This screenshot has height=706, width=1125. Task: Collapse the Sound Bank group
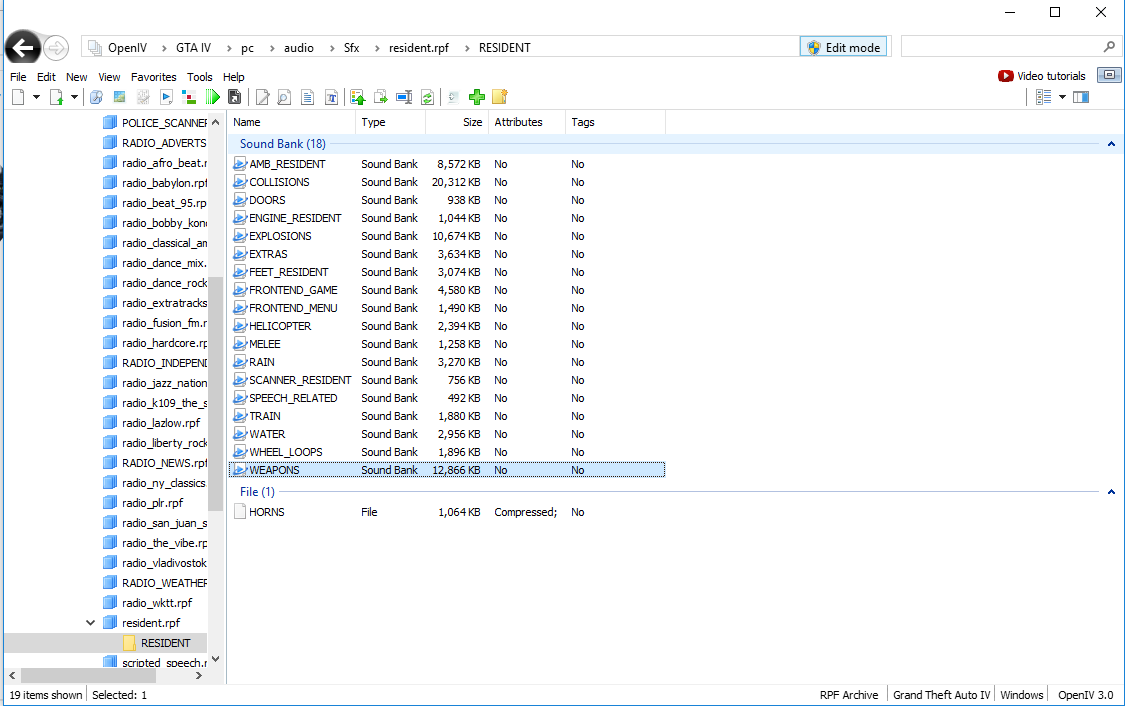1111,144
